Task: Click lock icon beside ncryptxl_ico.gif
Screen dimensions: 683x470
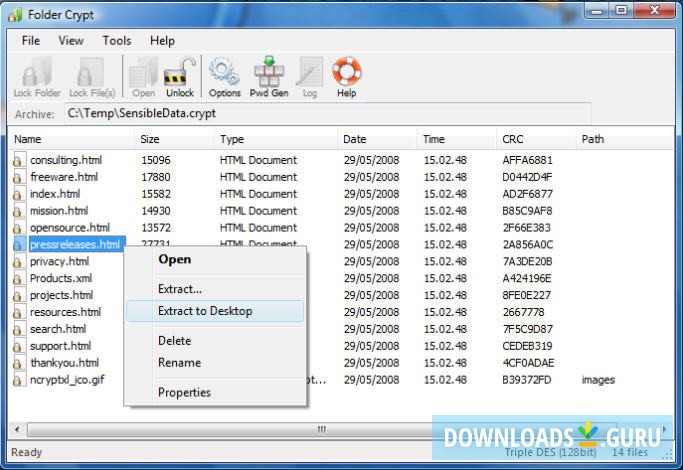Action: (x=18, y=380)
